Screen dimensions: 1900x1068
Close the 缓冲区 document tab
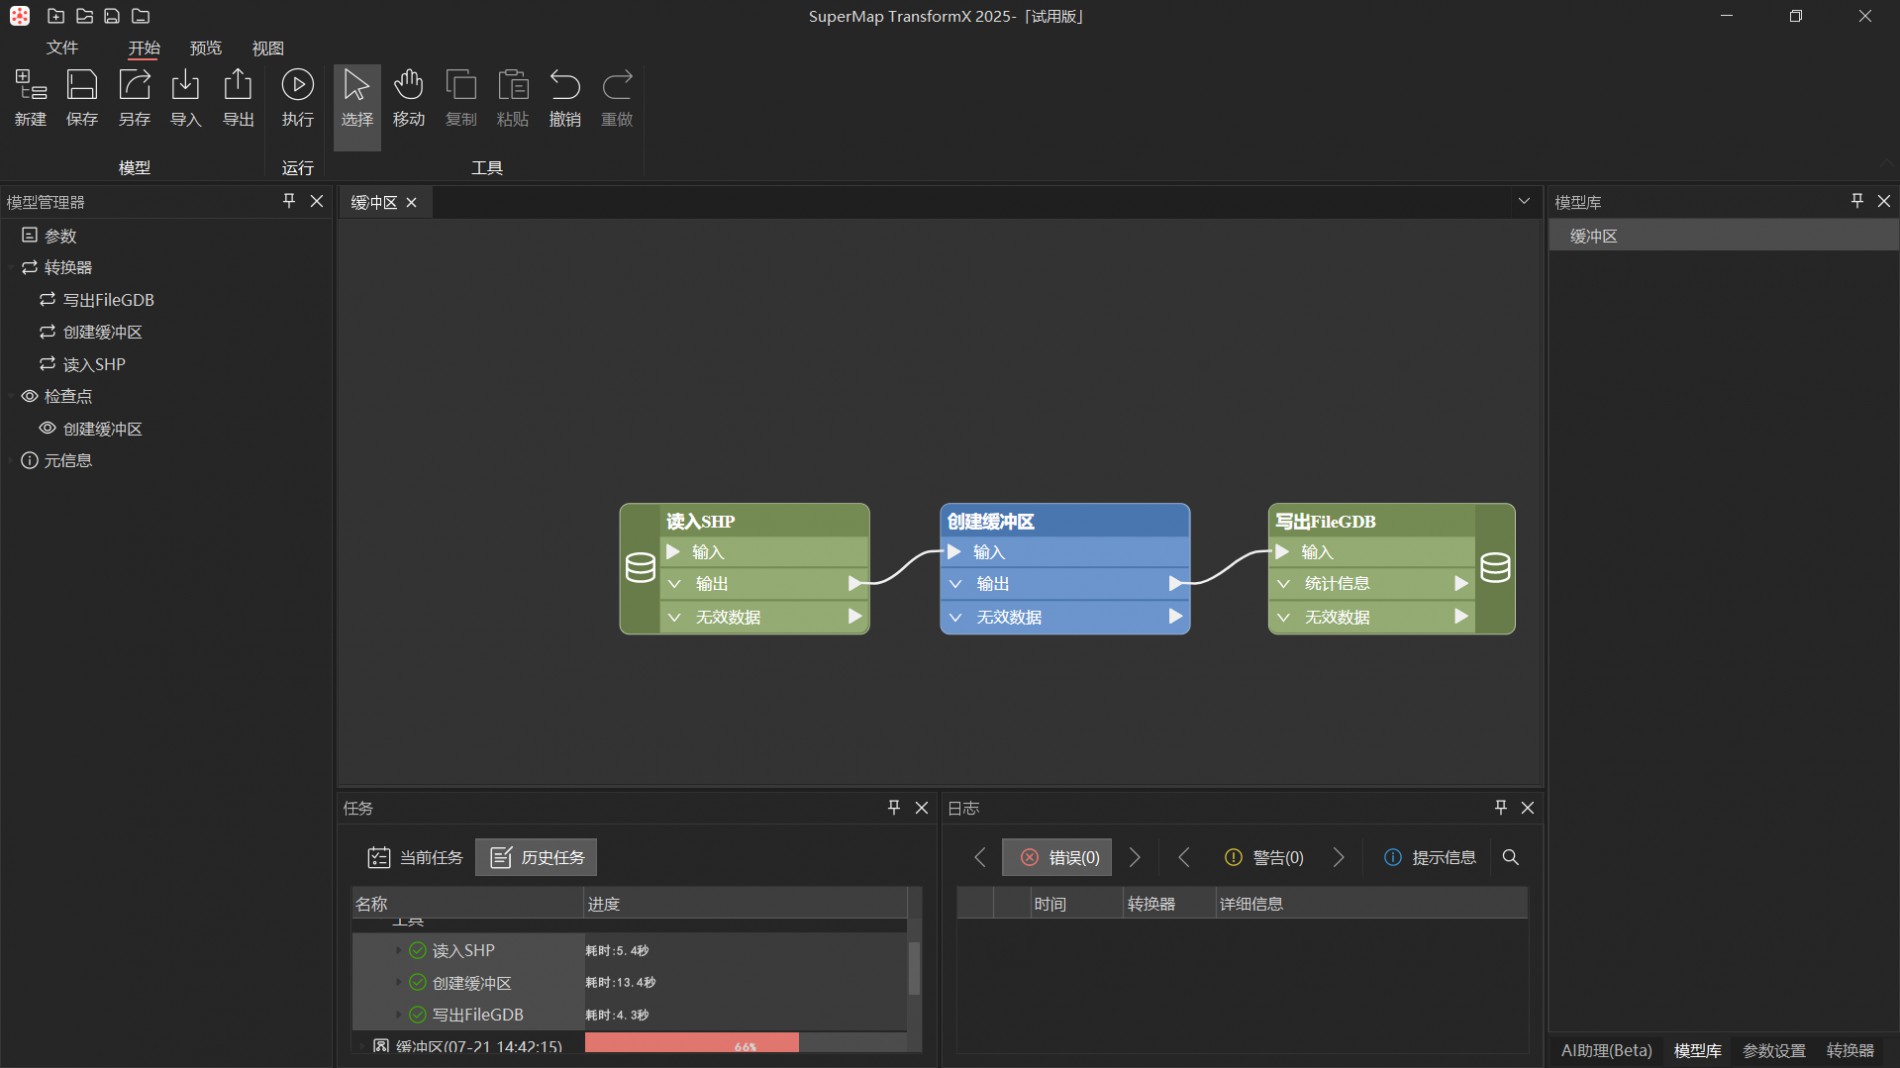[411, 202]
